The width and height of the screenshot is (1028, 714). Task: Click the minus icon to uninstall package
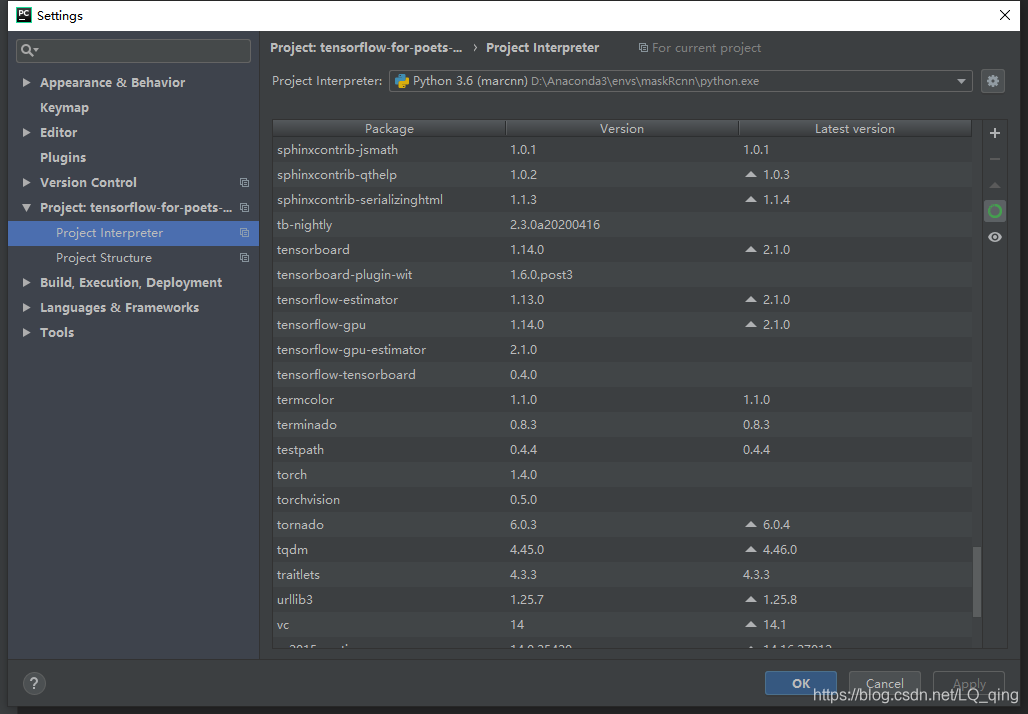coord(995,159)
